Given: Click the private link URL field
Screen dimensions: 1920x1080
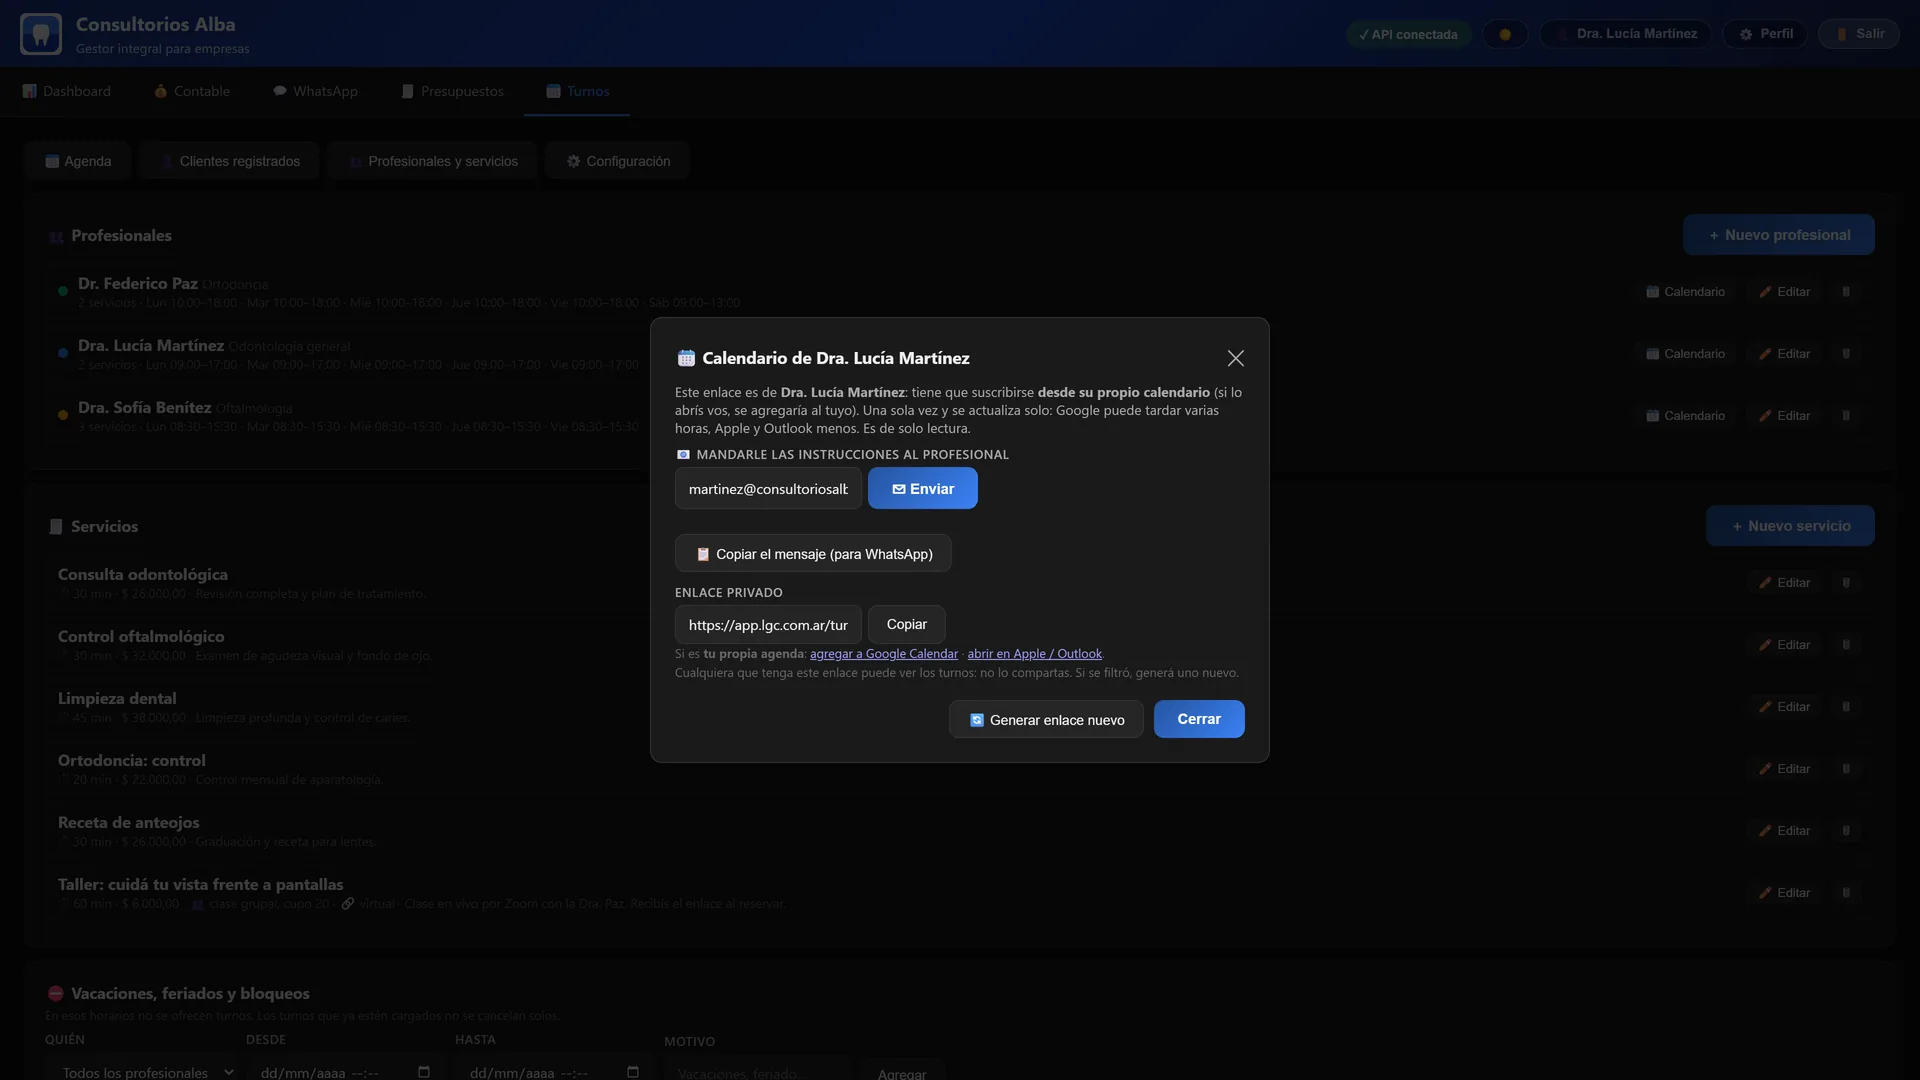Looking at the screenshot, I should tap(768, 625).
